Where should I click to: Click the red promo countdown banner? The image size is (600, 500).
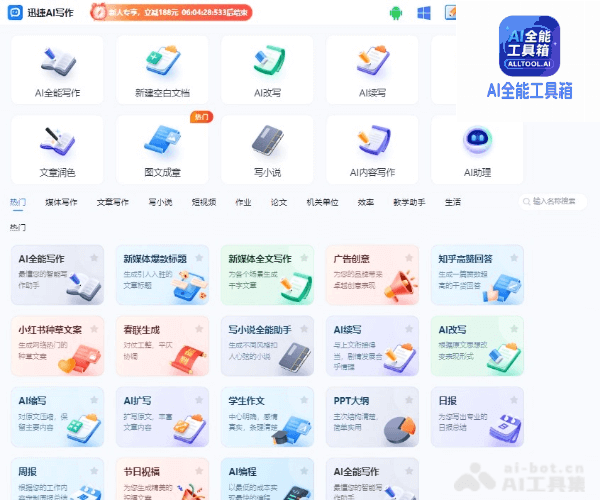click(171, 12)
